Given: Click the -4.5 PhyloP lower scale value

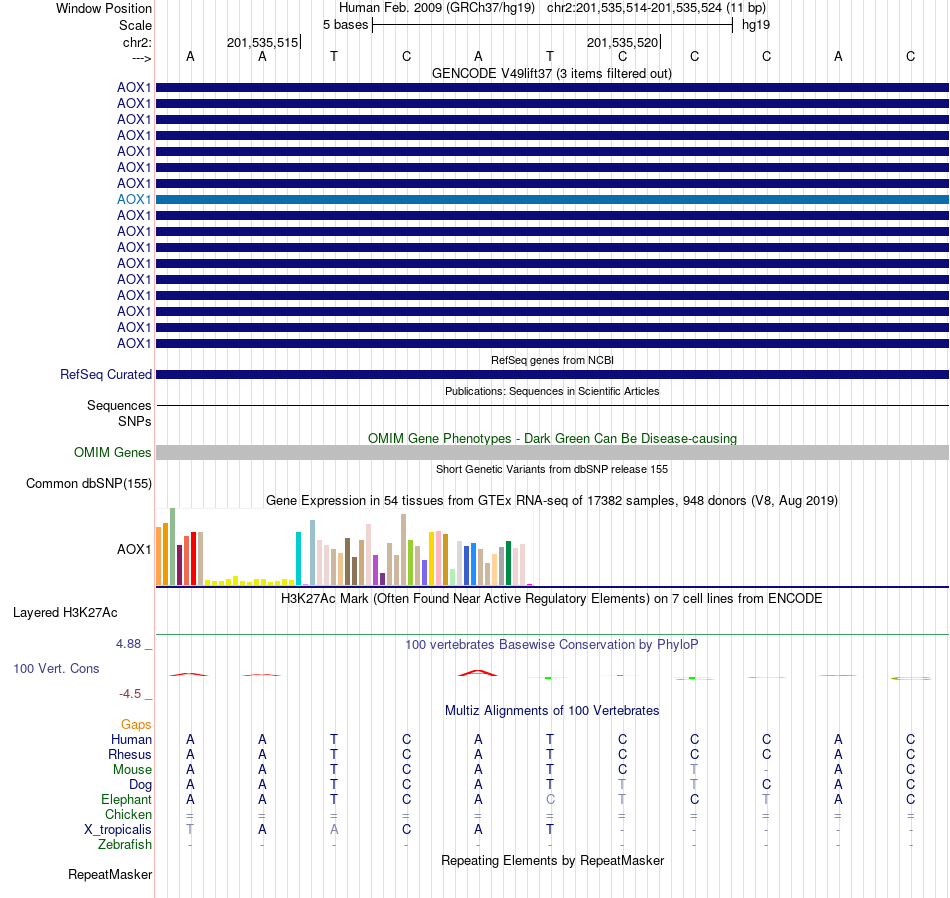Looking at the screenshot, I should coord(130,694).
